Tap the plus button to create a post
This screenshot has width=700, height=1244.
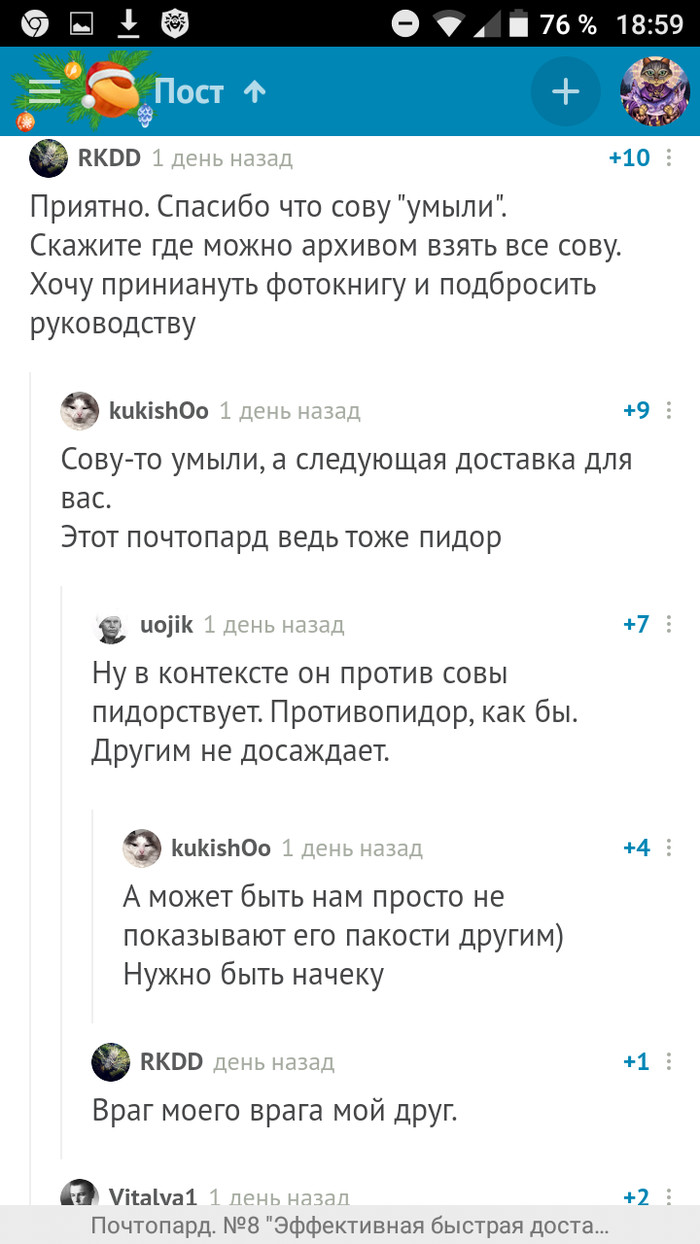point(565,91)
